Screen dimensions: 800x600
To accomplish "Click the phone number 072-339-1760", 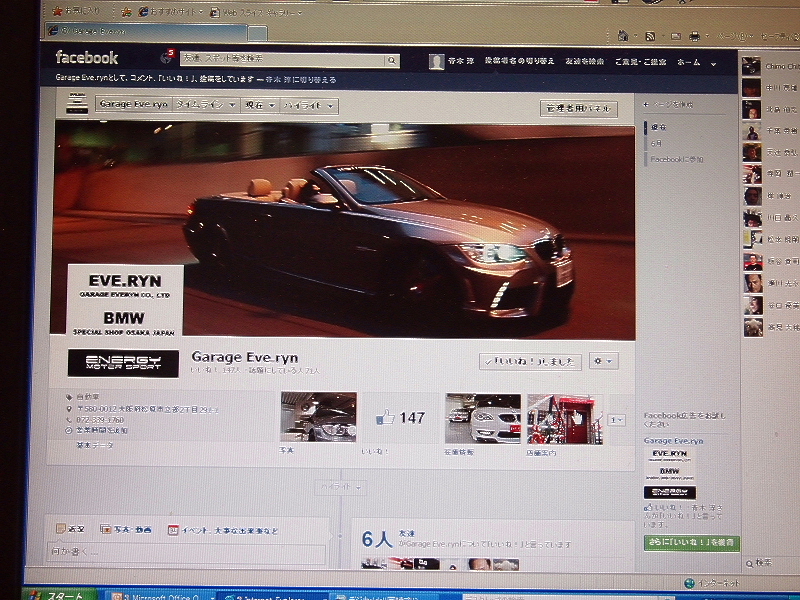I will coord(100,419).
